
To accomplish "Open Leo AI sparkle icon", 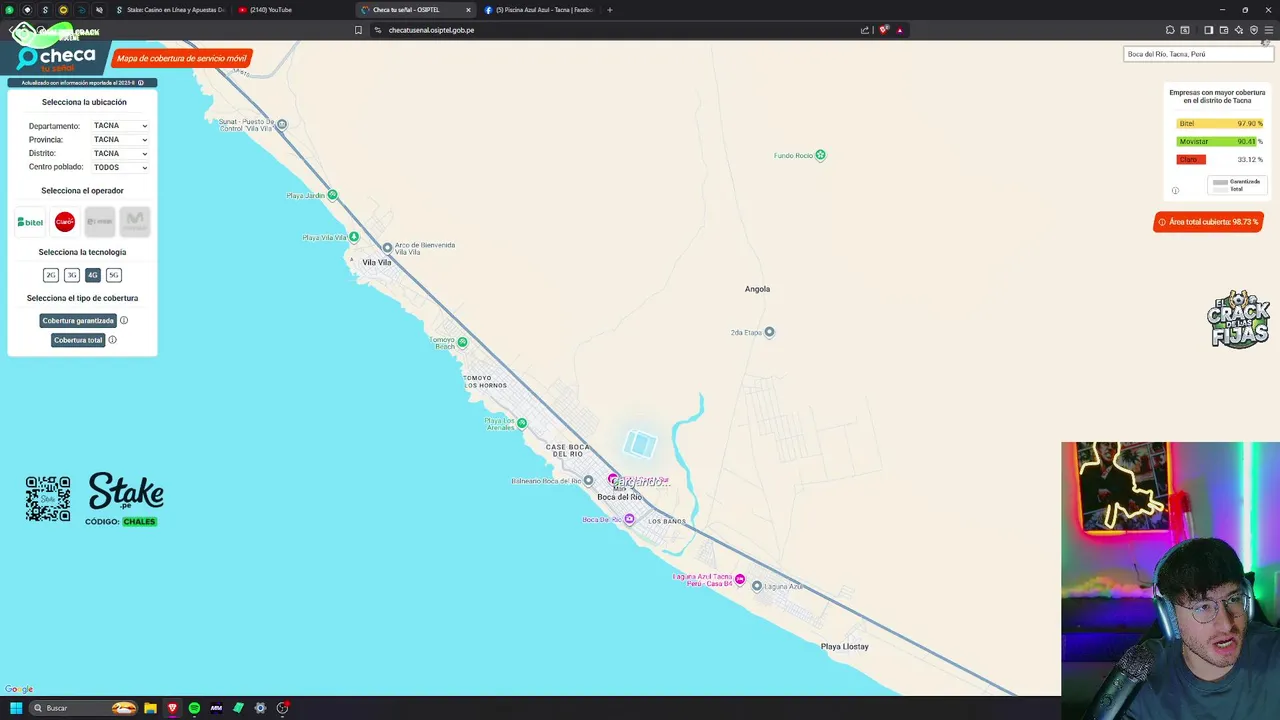I will pos(1238,30).
